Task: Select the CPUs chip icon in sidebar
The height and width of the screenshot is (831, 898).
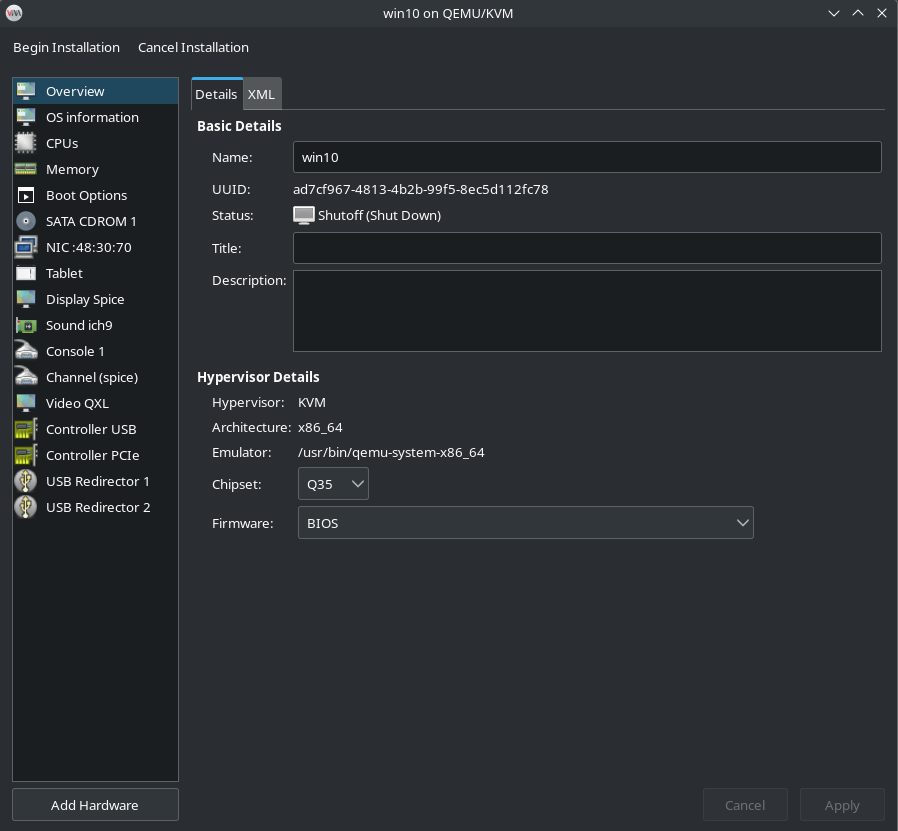Action: [26, 143]
